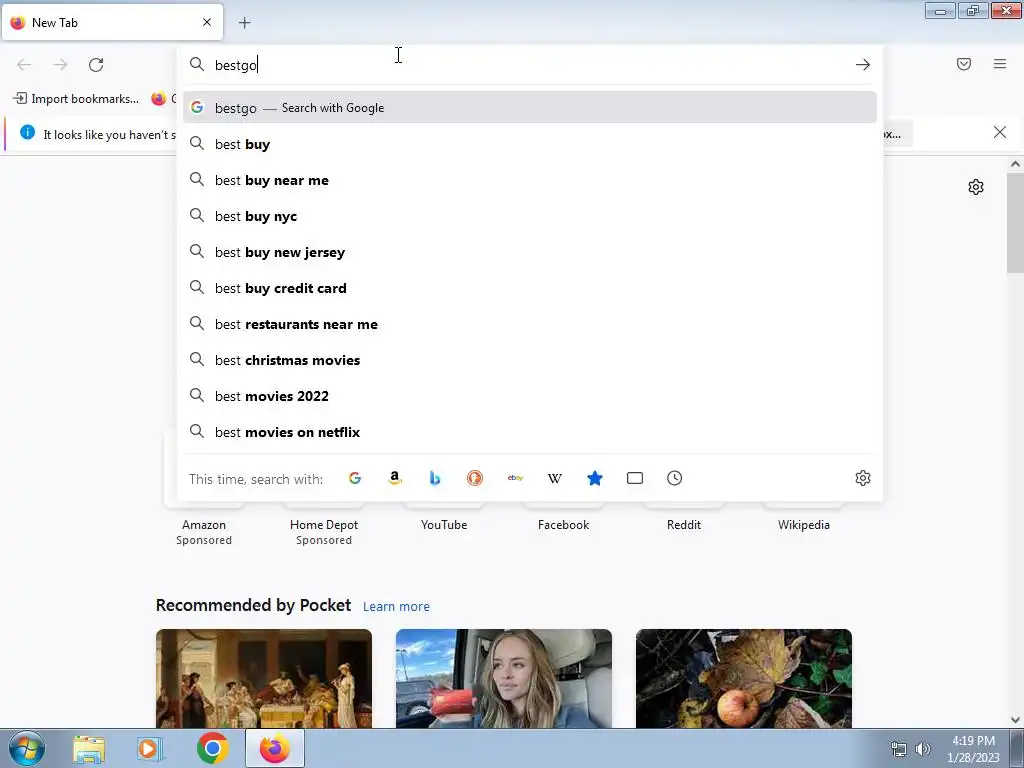Viewport: 1024px width, 768px height.
Task: Choose 'best movies on netflix' suggestion
Action: click(530, 432)
